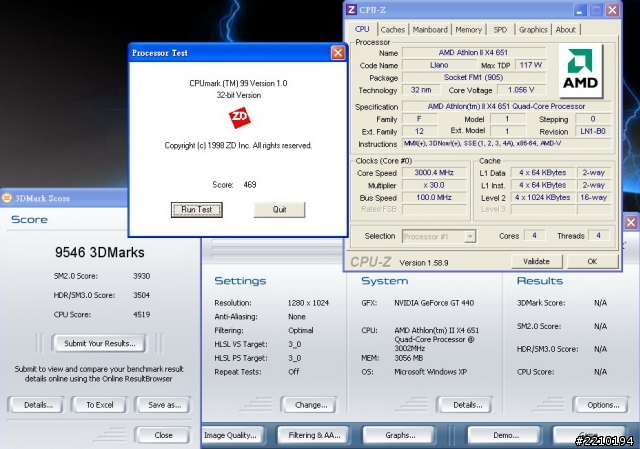640x449 pixels.
Task: Click the Cores count field in CPU-Z
Action: 534,236
